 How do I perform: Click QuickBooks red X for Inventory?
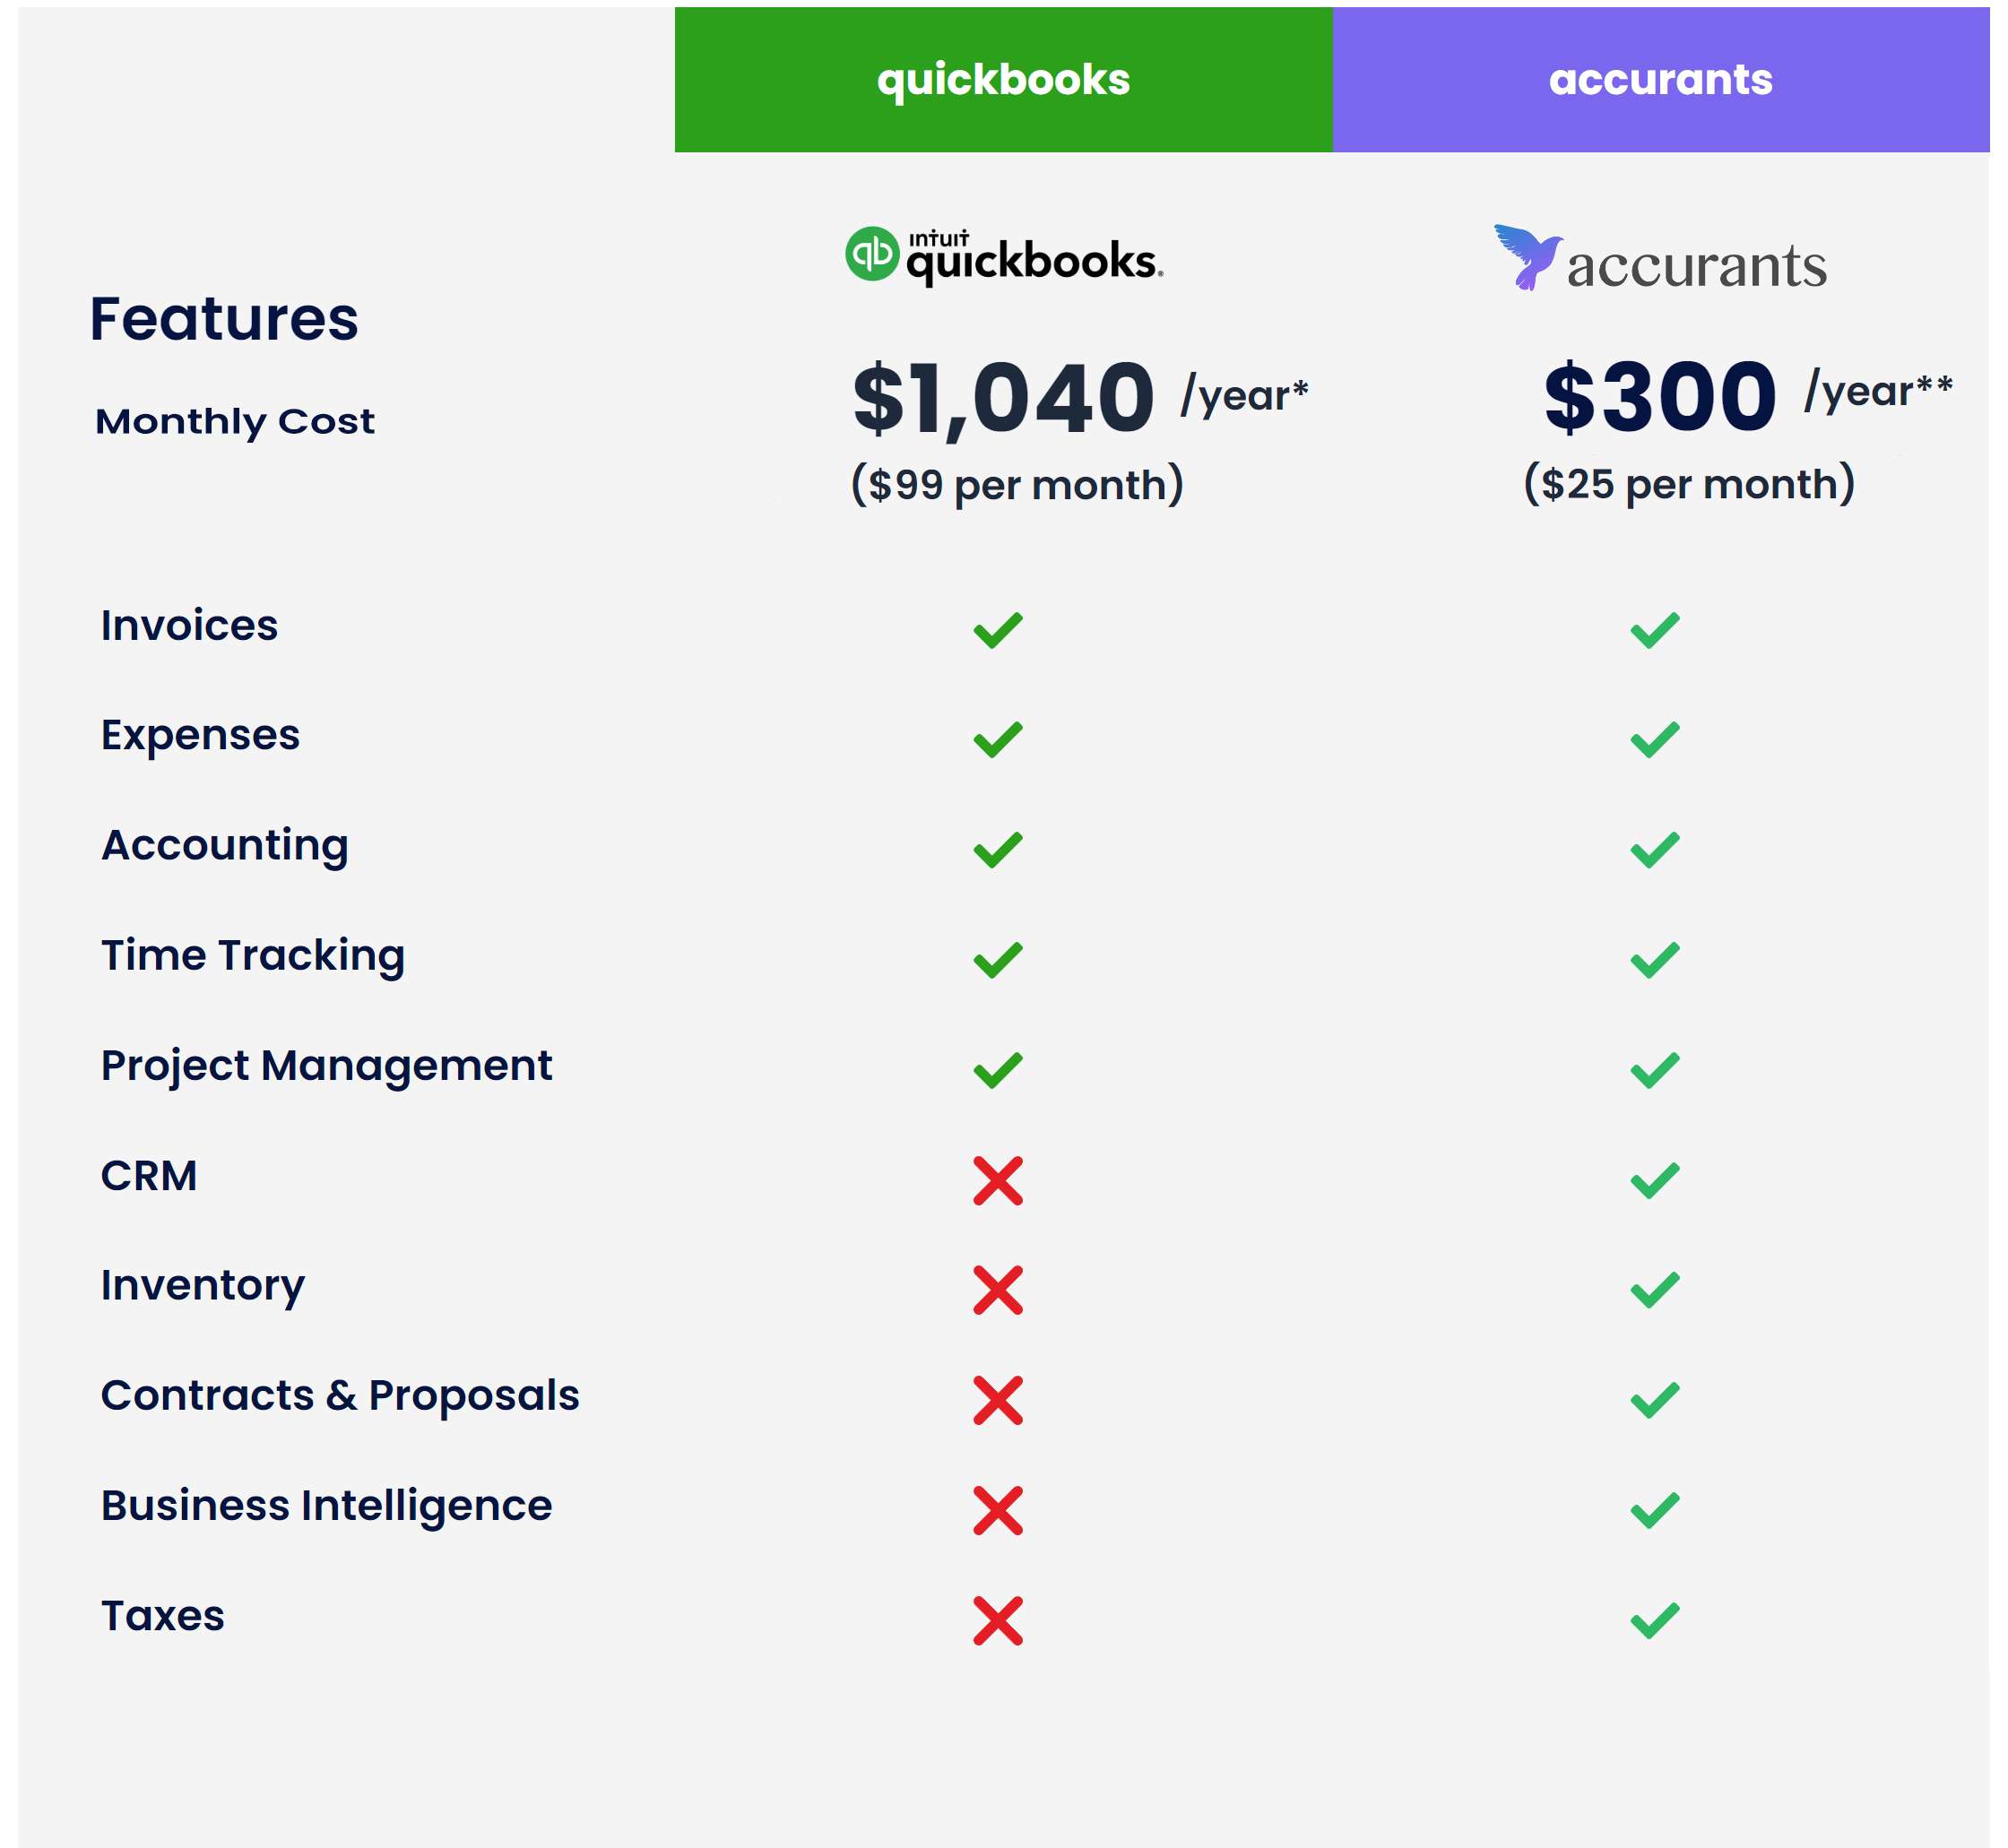pyautogui.click(x=997, y=1290)
